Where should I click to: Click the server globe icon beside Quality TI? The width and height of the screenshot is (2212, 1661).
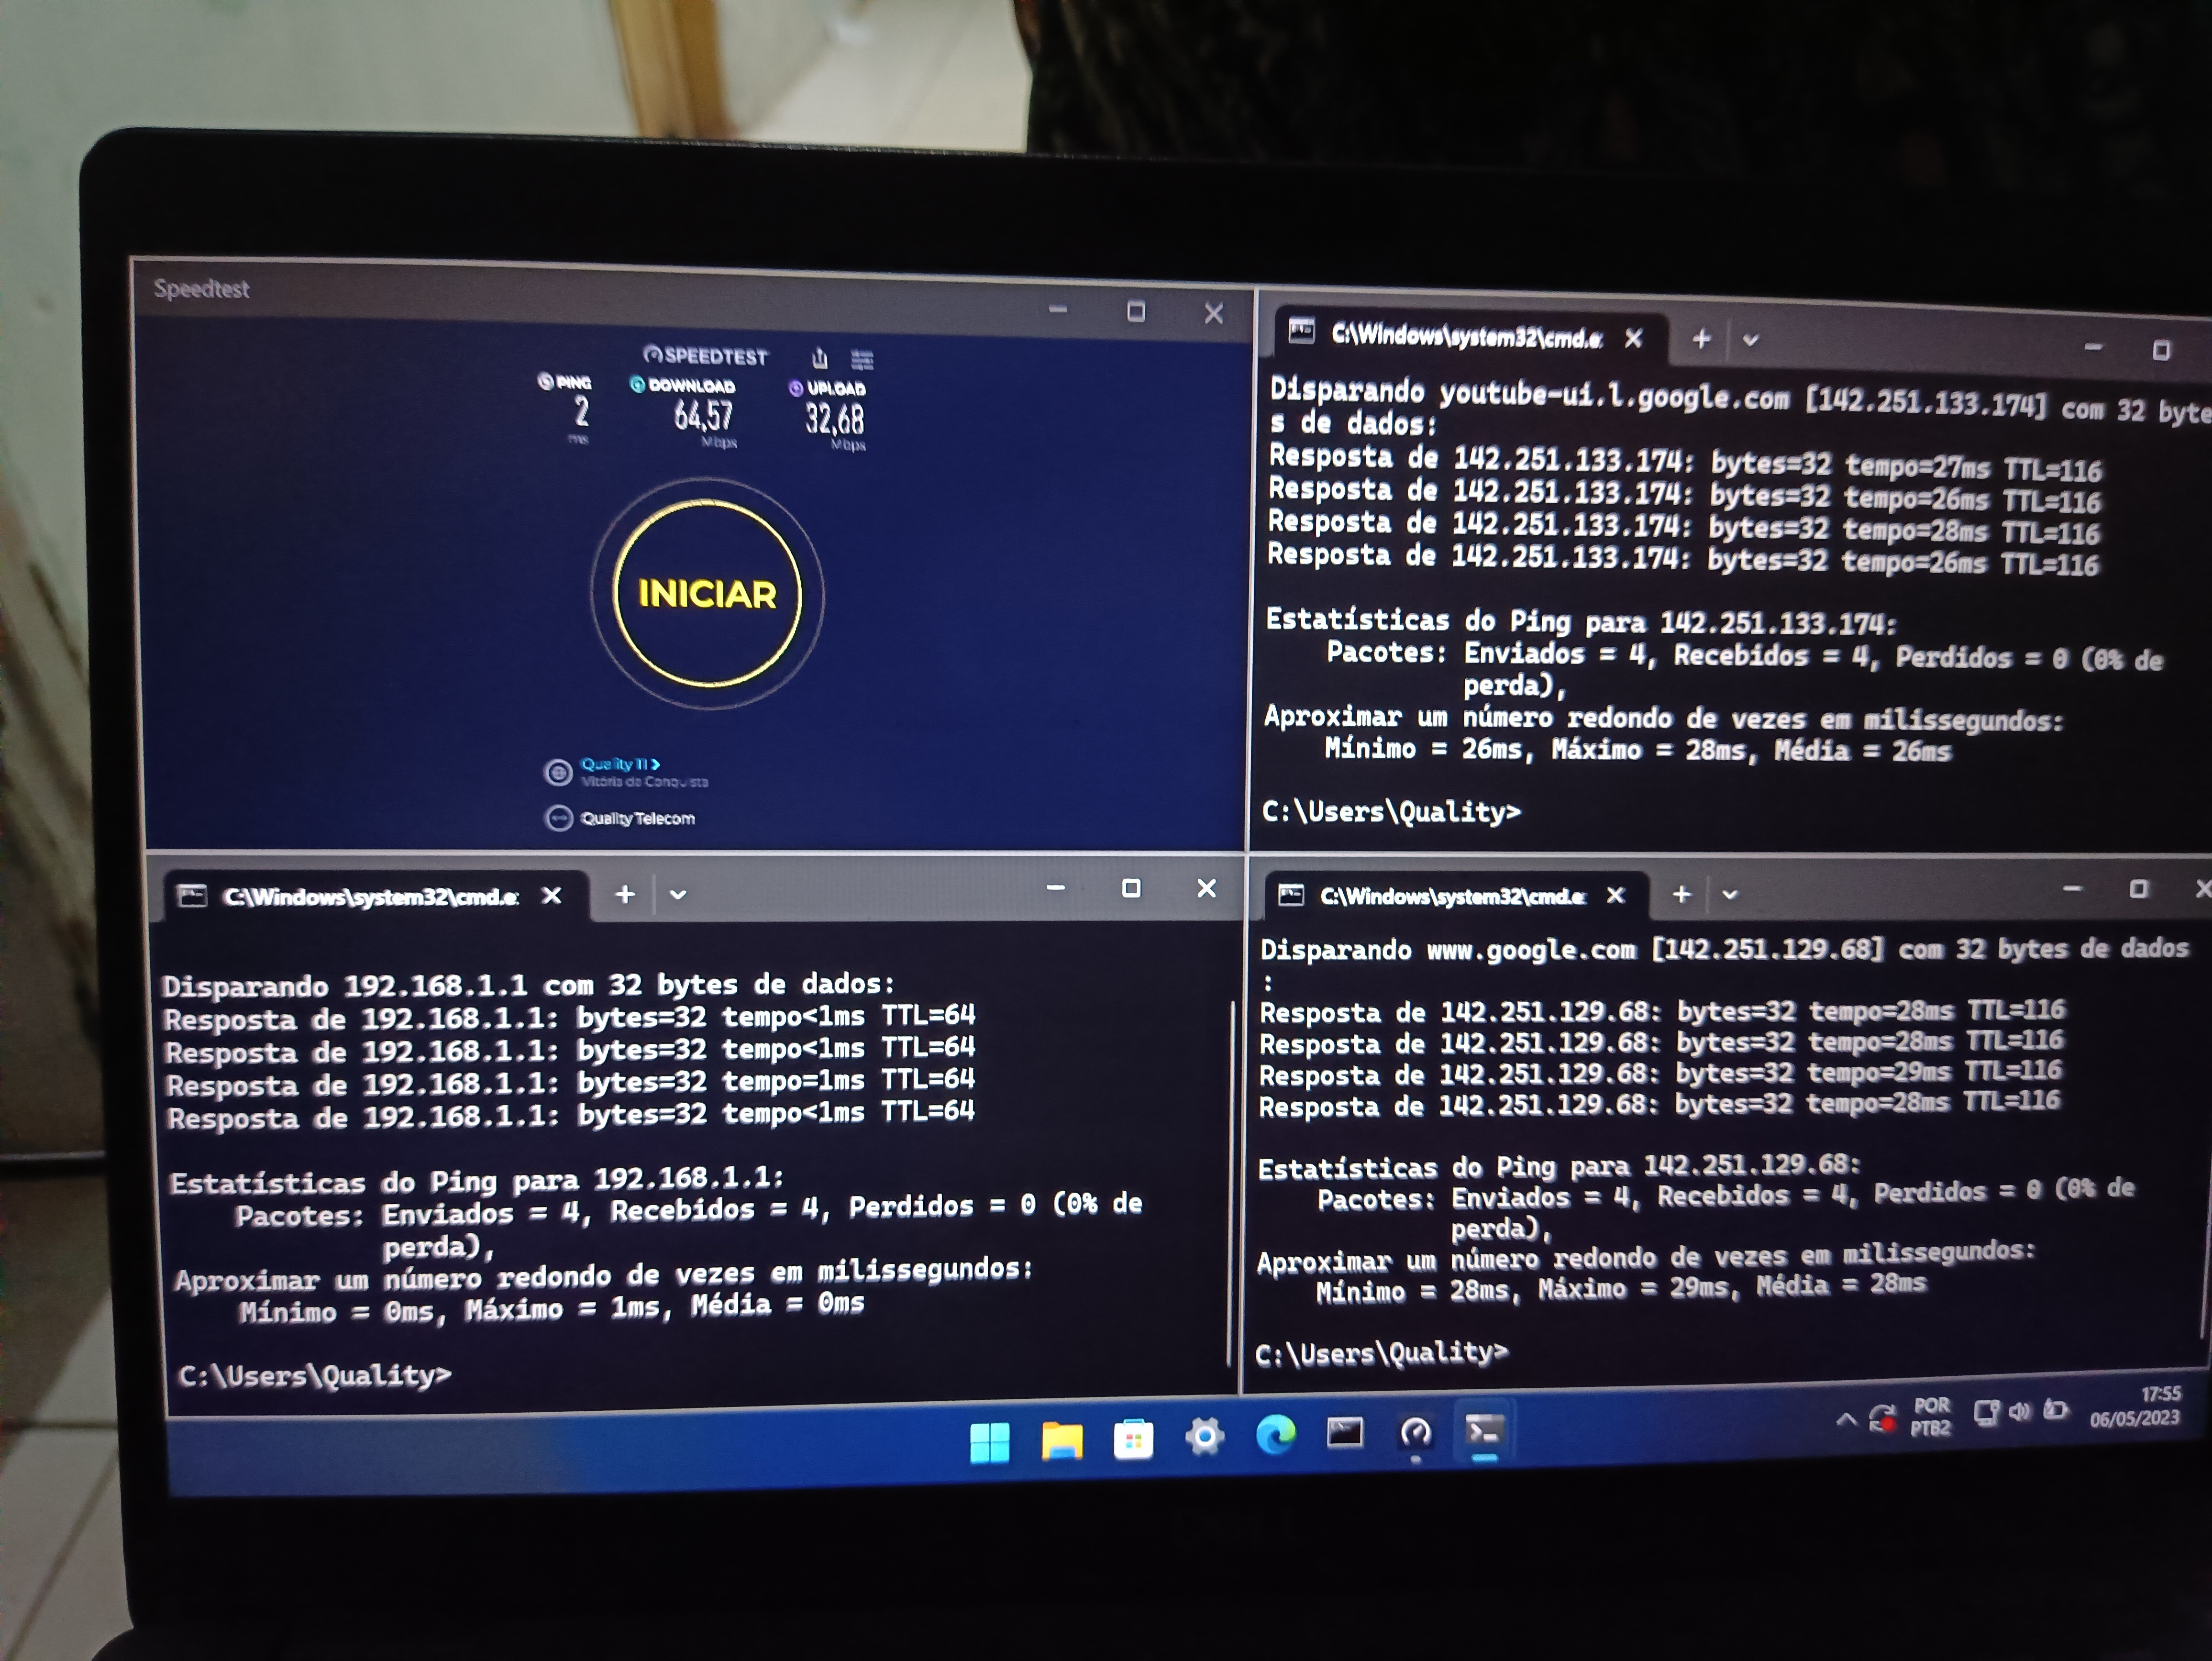coord(558,772)
